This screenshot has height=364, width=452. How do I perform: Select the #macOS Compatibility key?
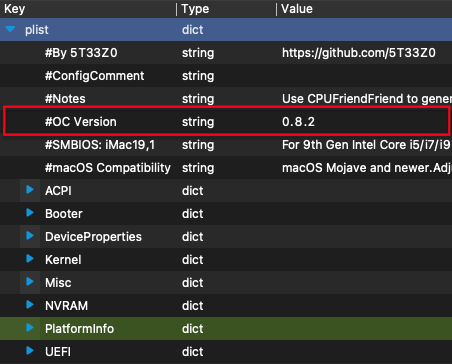coord(108,168)
